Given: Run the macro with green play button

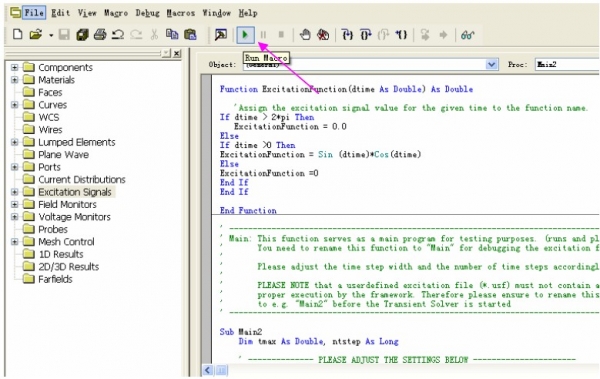Looking at the screenshot, I should 245,35.
